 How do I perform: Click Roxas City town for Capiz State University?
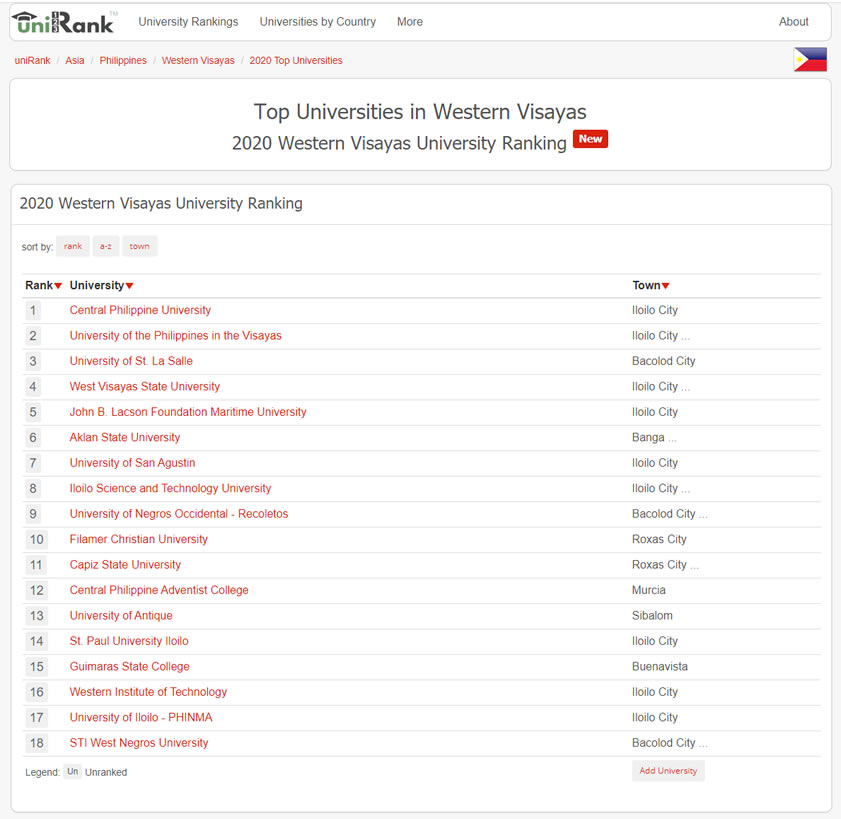(x=659, y=565)
